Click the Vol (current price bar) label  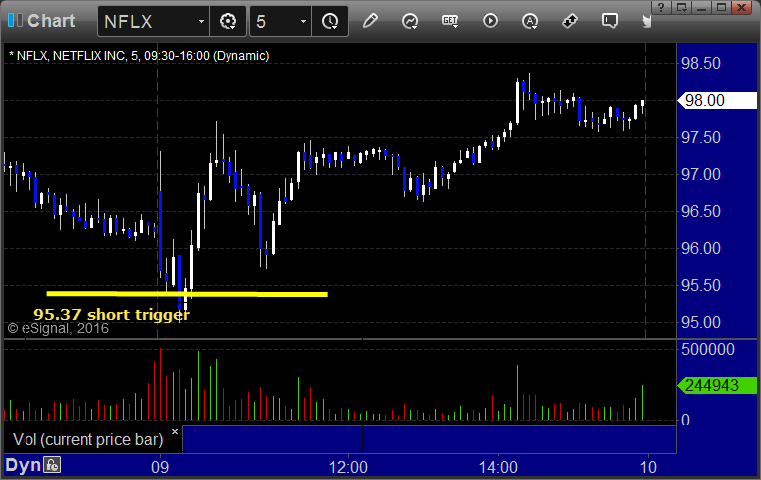(x=88, y=439)
